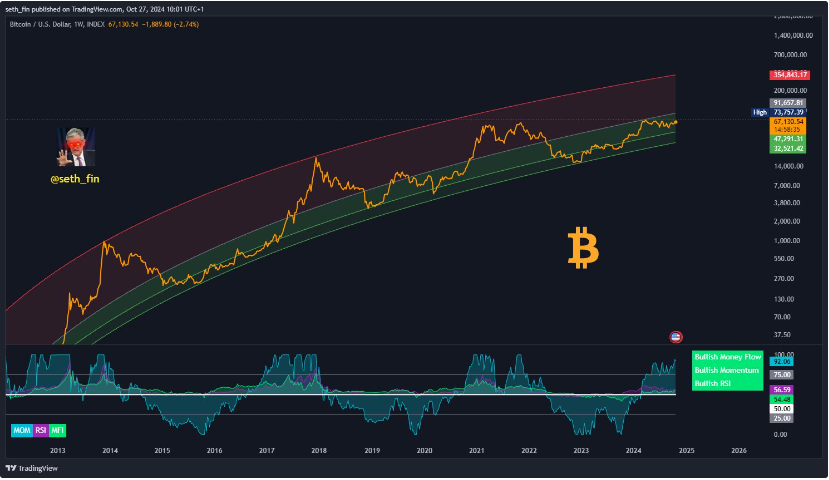
Task: Click the 2025 year on time axis
Action: (687, 450)
